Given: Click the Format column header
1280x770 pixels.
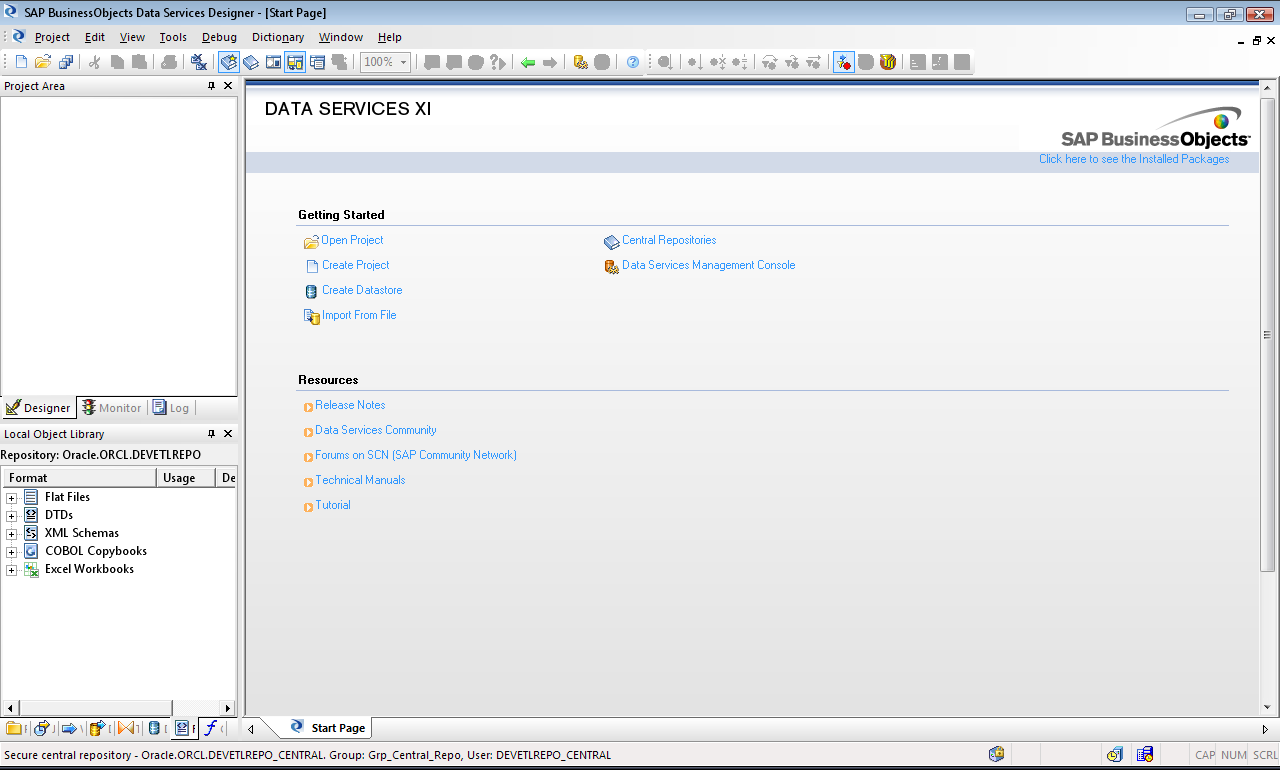Looking at the screenshot, I should pyautogui.click(x=79, y=478).
